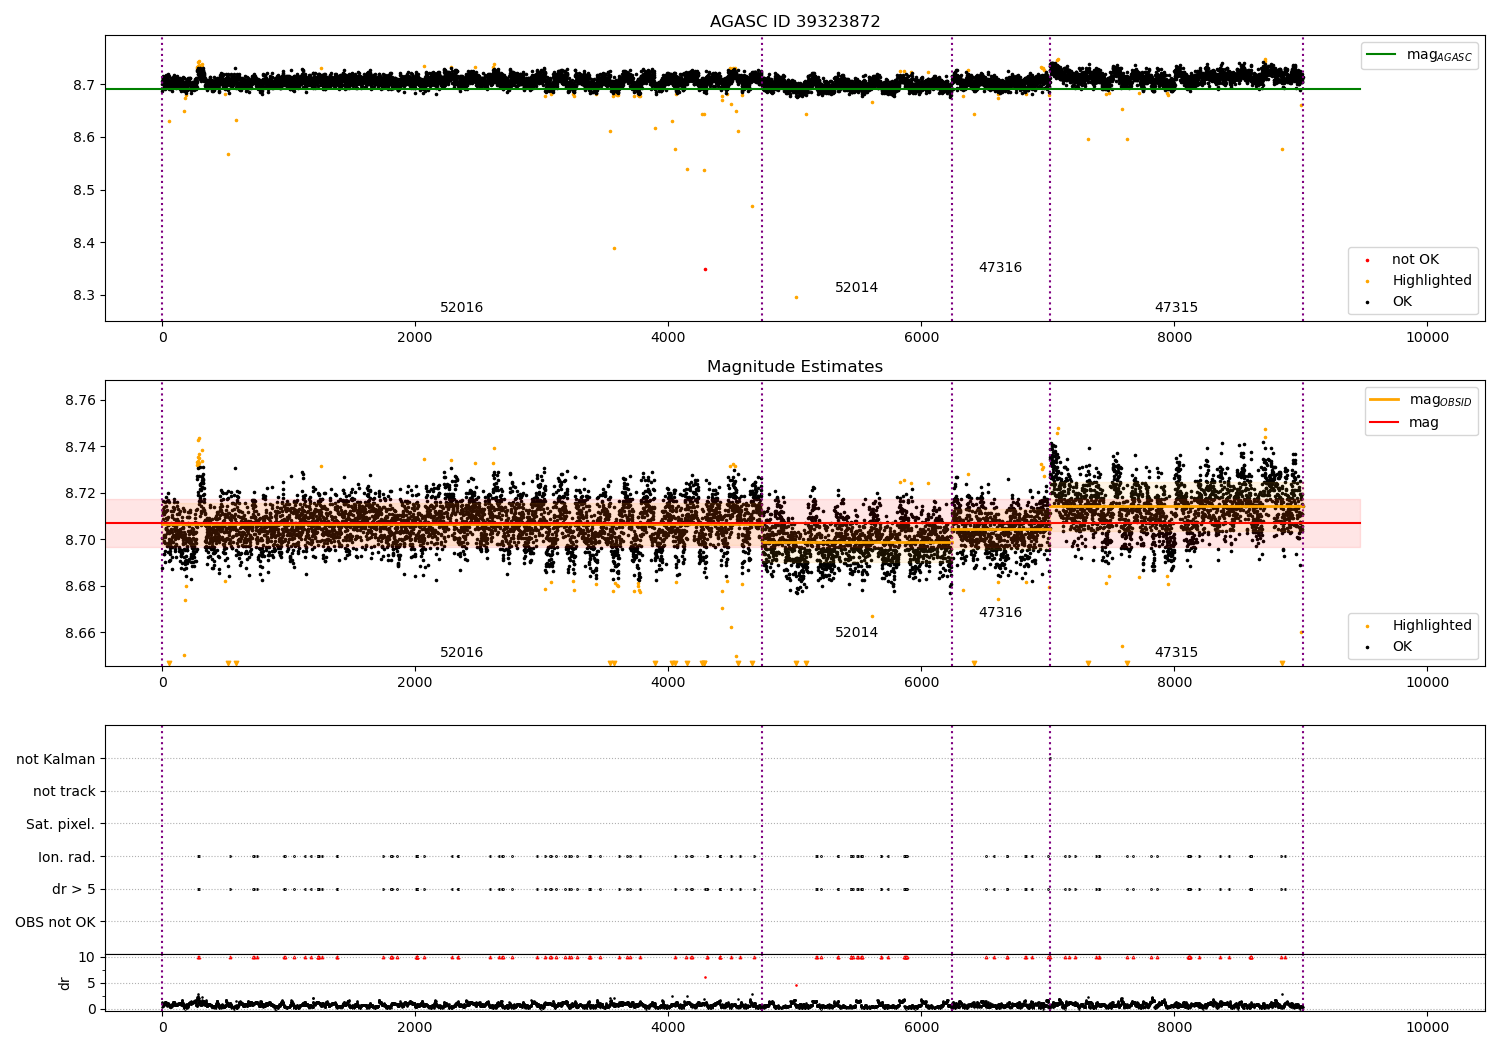1500x1050 pixels.
Task: Click the 8.76 tick on the middle plot y-axis
Action: click(x=79, y=401)
